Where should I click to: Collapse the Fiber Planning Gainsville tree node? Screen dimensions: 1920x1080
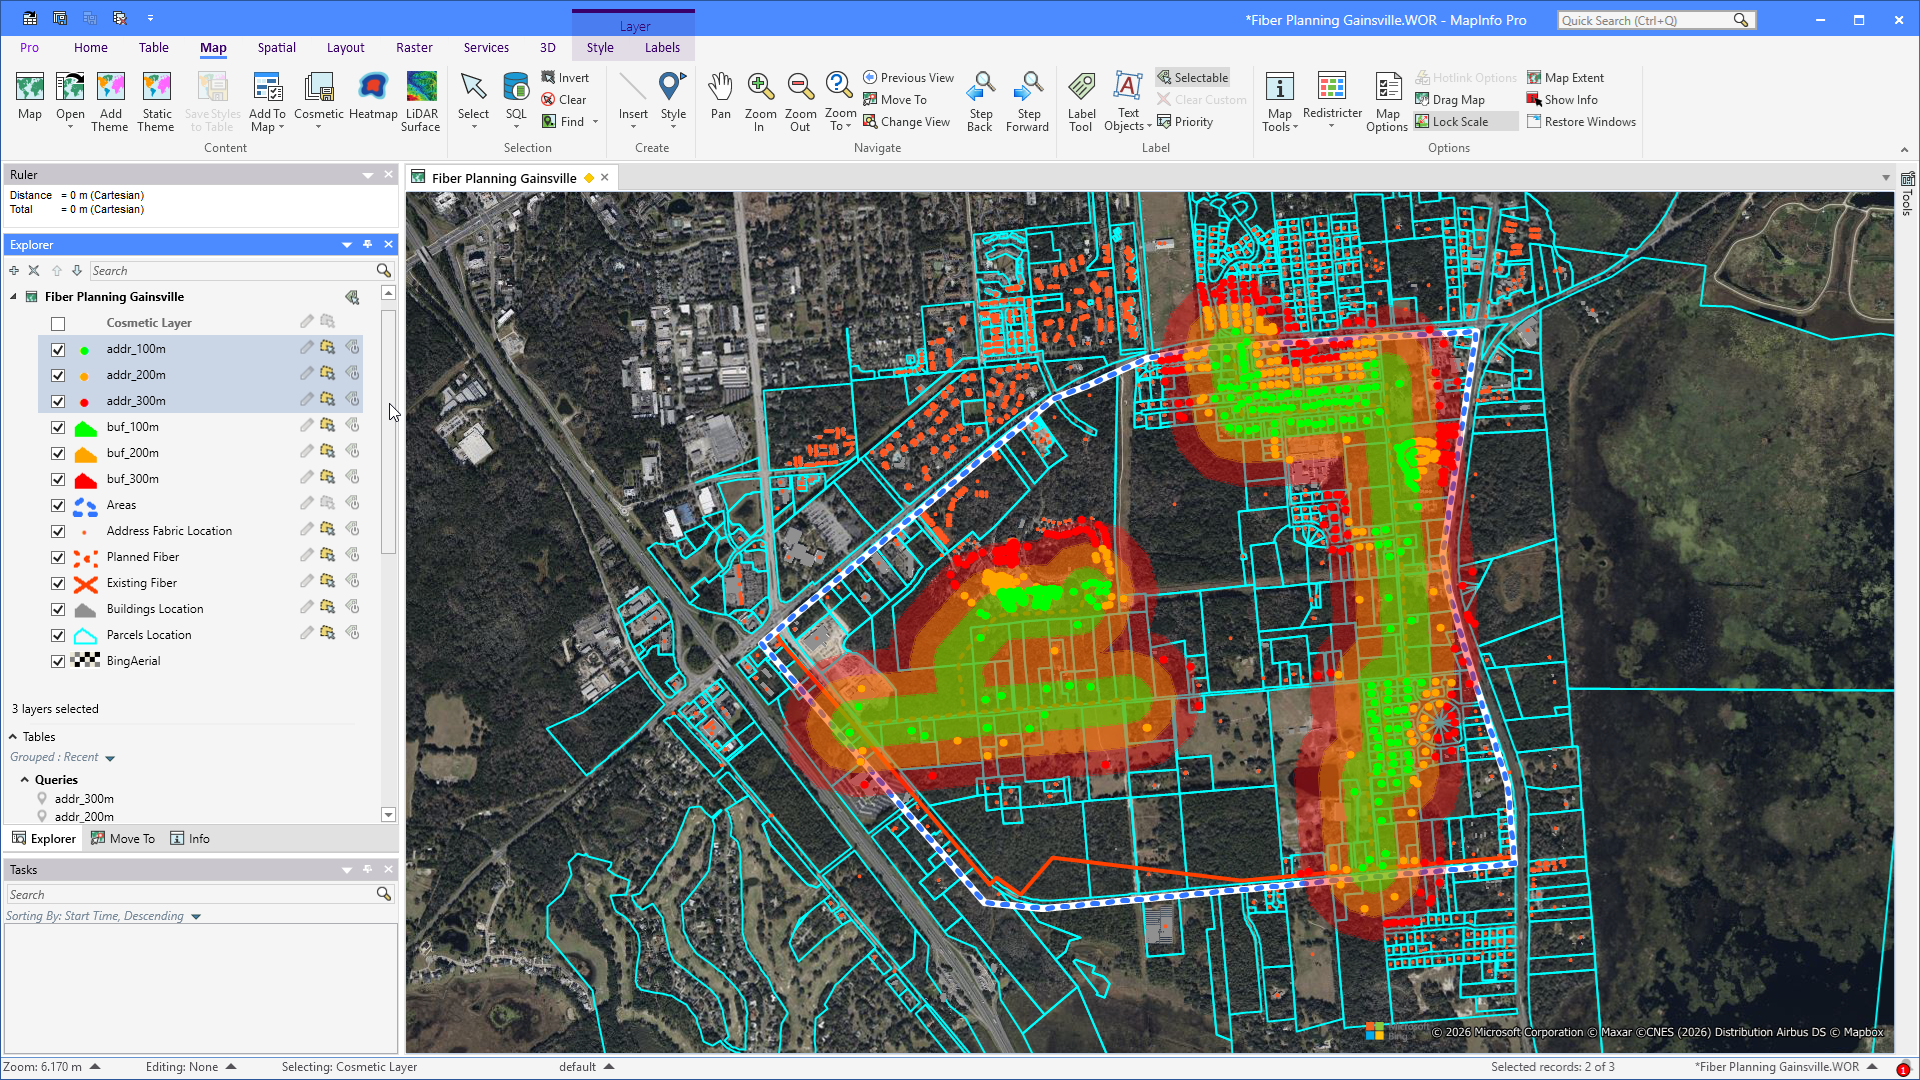14,297
